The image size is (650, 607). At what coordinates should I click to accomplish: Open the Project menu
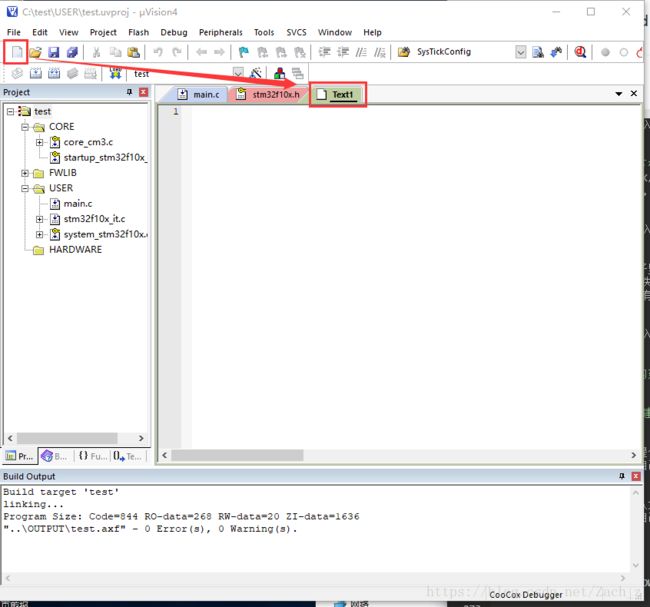tap(103, 32)
